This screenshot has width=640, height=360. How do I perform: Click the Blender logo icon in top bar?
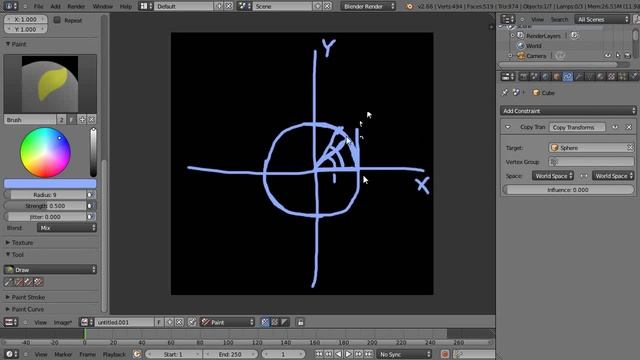coord(409,7)
